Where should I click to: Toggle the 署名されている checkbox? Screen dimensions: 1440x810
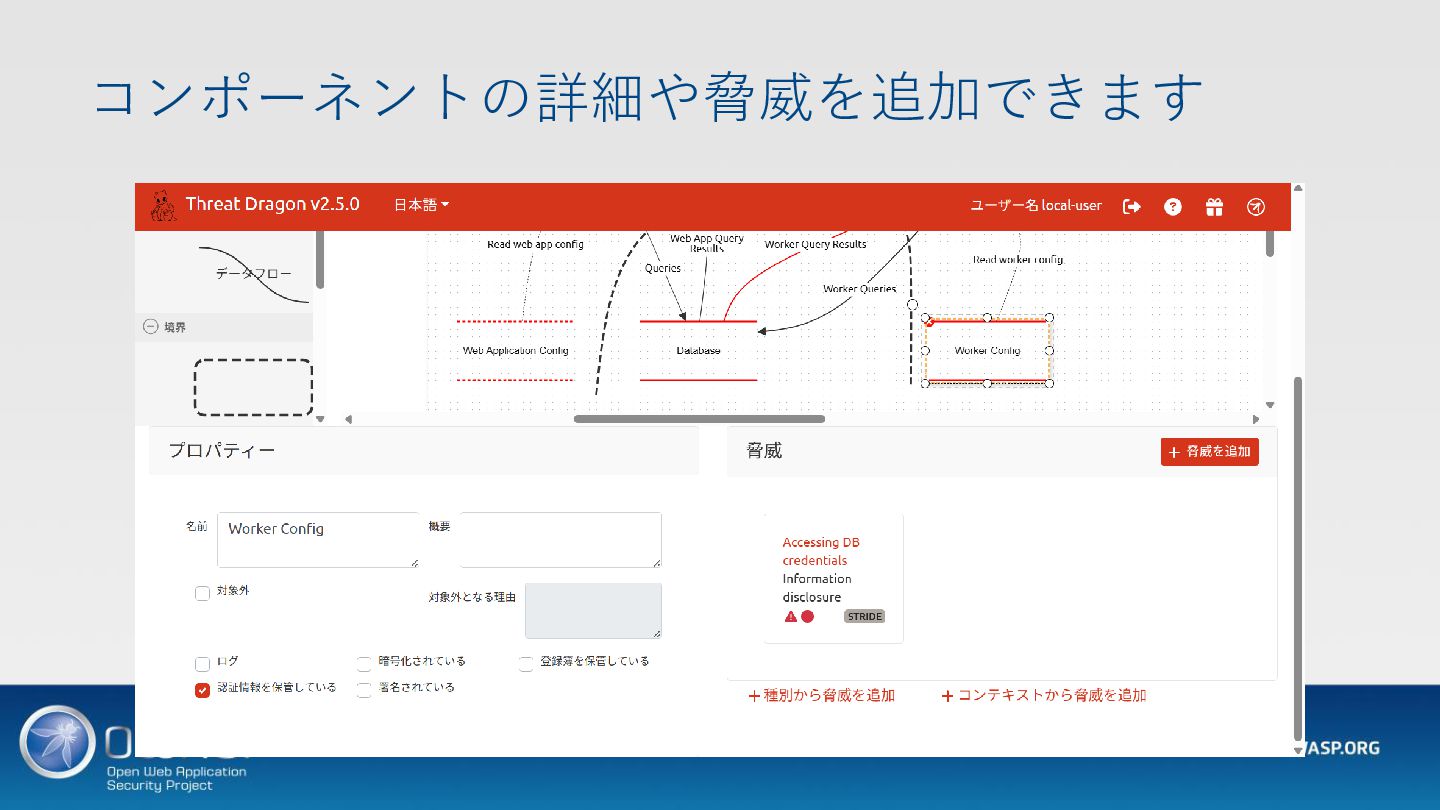pos(364,690)
